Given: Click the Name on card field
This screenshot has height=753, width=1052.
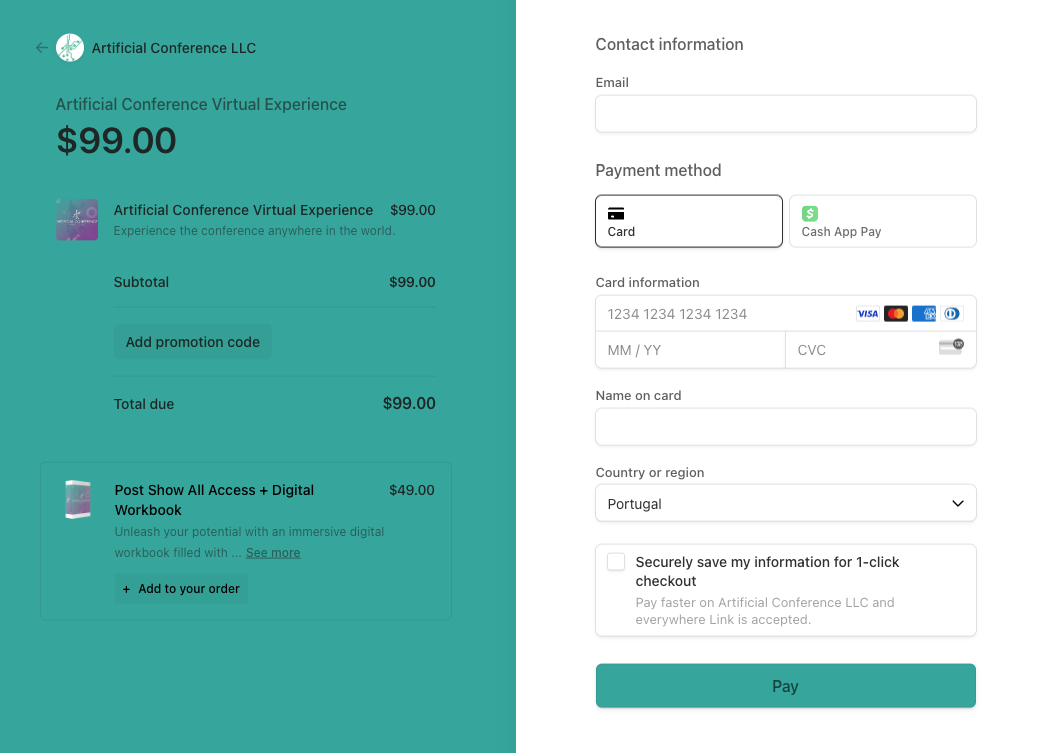Looking at the screenshot, I should pos(785,427).
